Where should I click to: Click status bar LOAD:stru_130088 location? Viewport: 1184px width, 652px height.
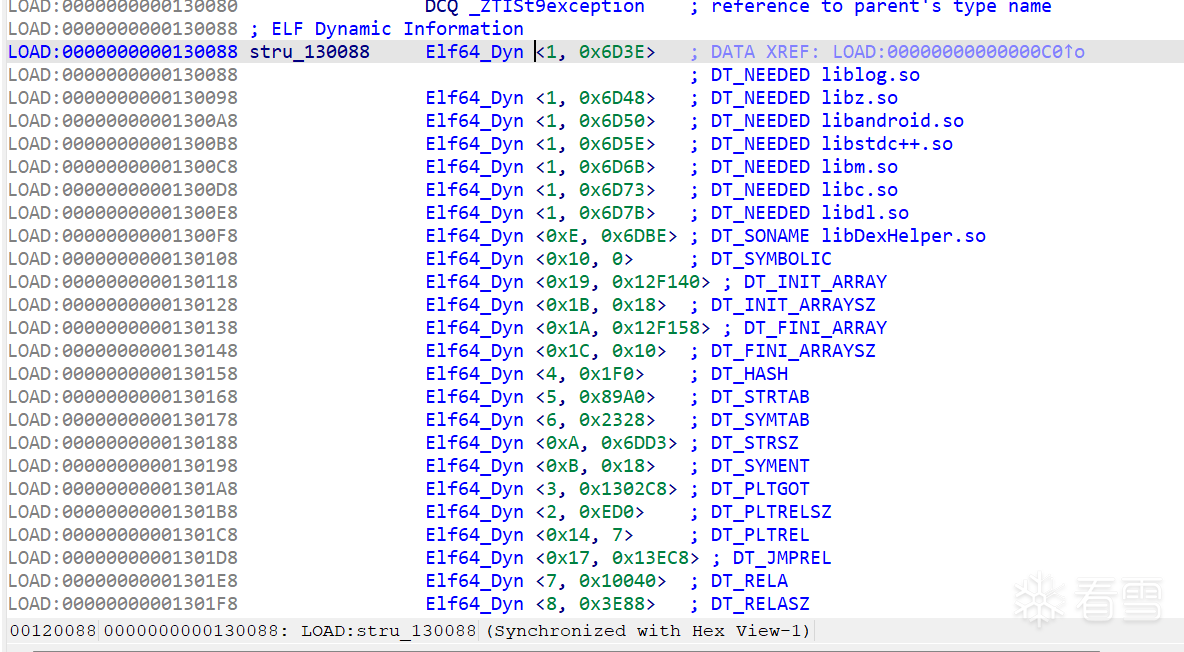pyautogui.click(x=388, y=631)
